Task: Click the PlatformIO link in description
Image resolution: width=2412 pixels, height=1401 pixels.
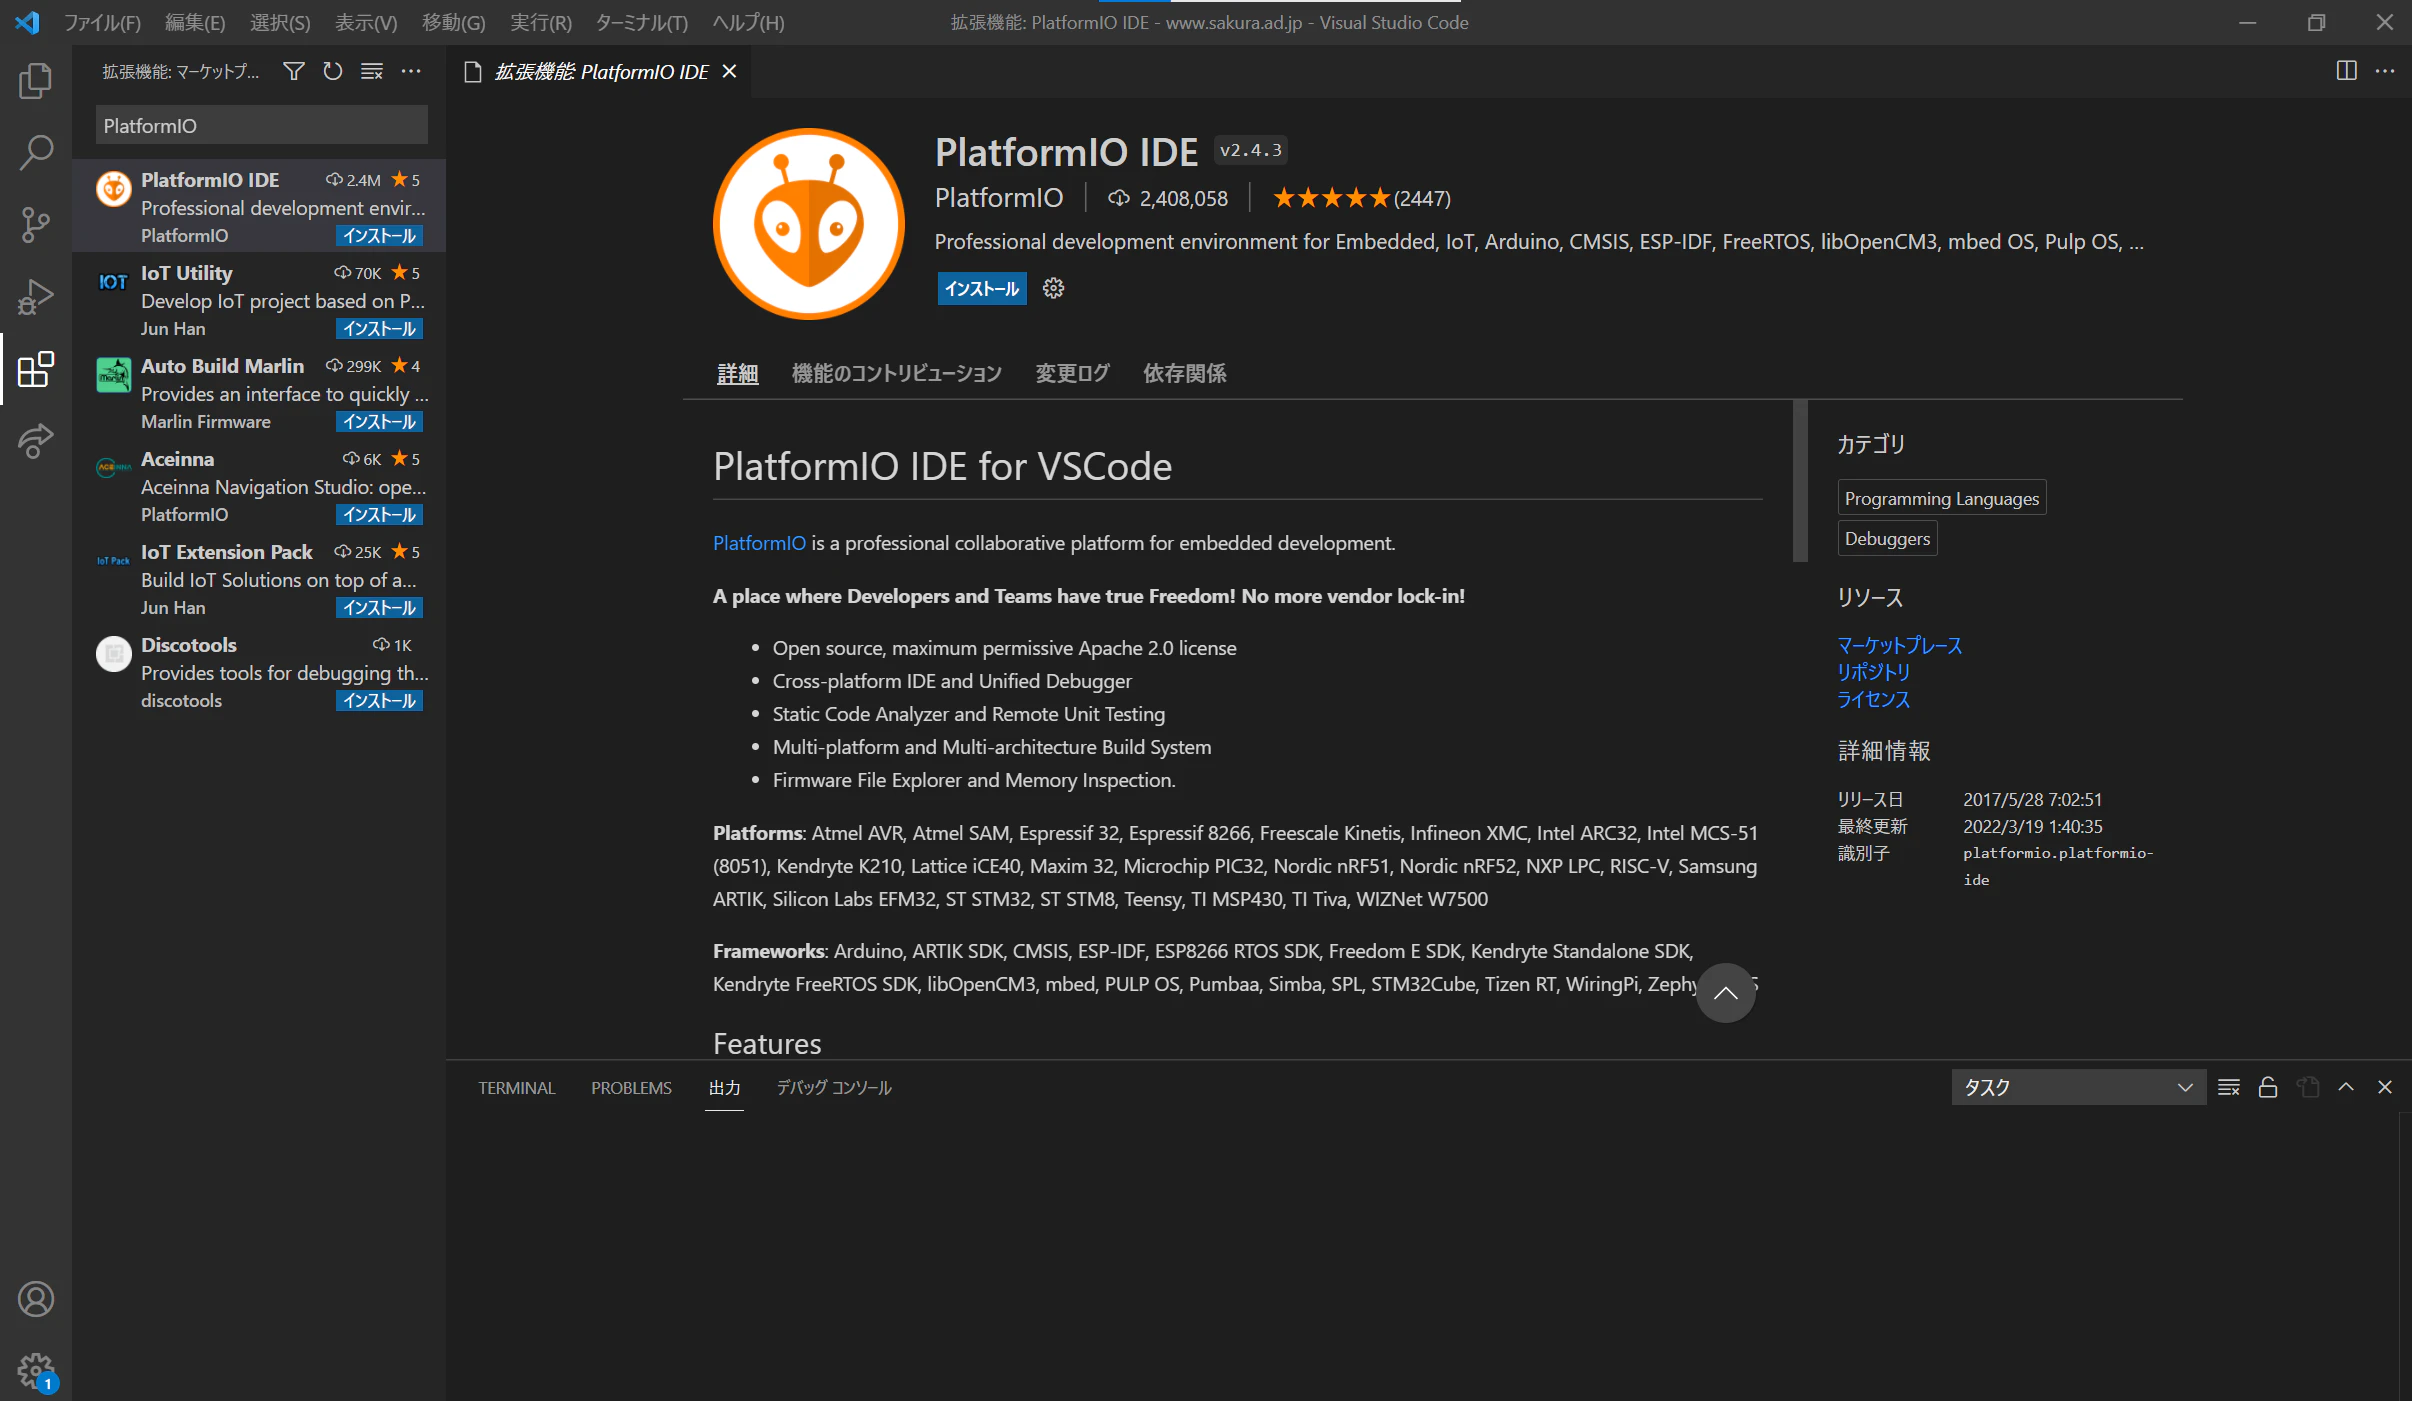Action: tap(759, 542)
